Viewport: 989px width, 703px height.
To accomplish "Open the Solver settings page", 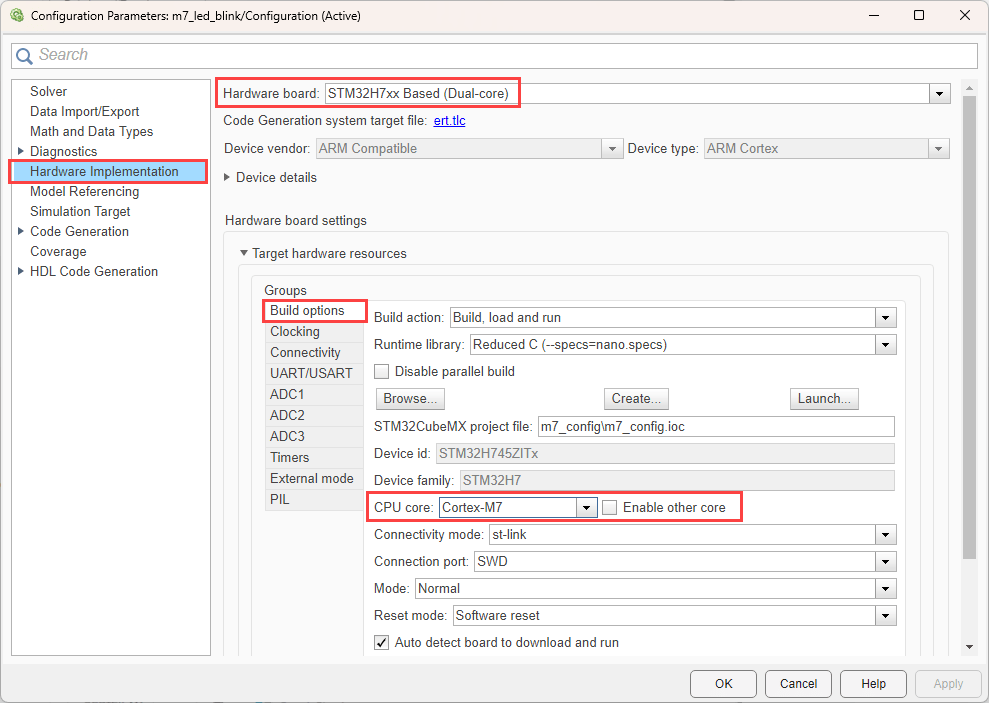I will [48, 91].
